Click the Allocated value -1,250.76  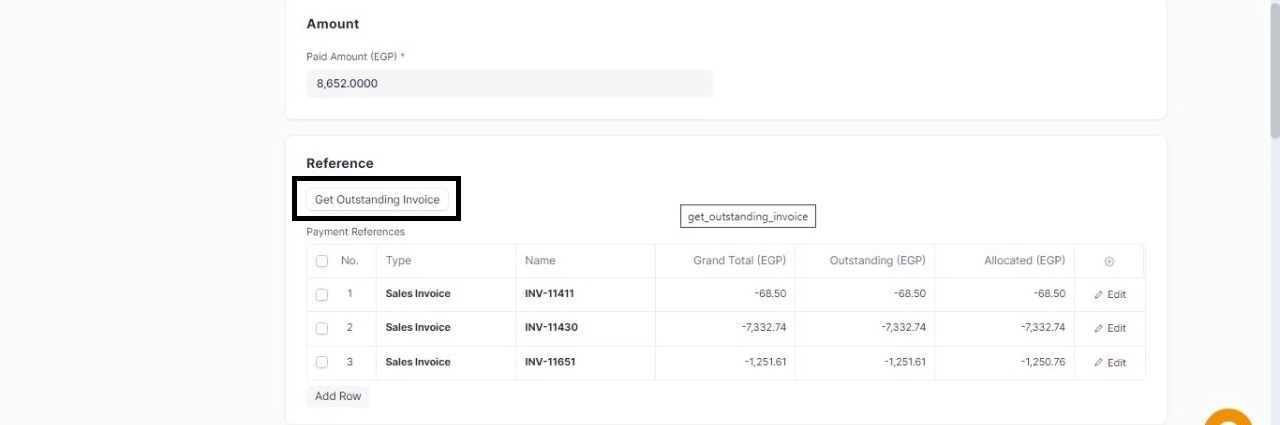[1043, 362]
